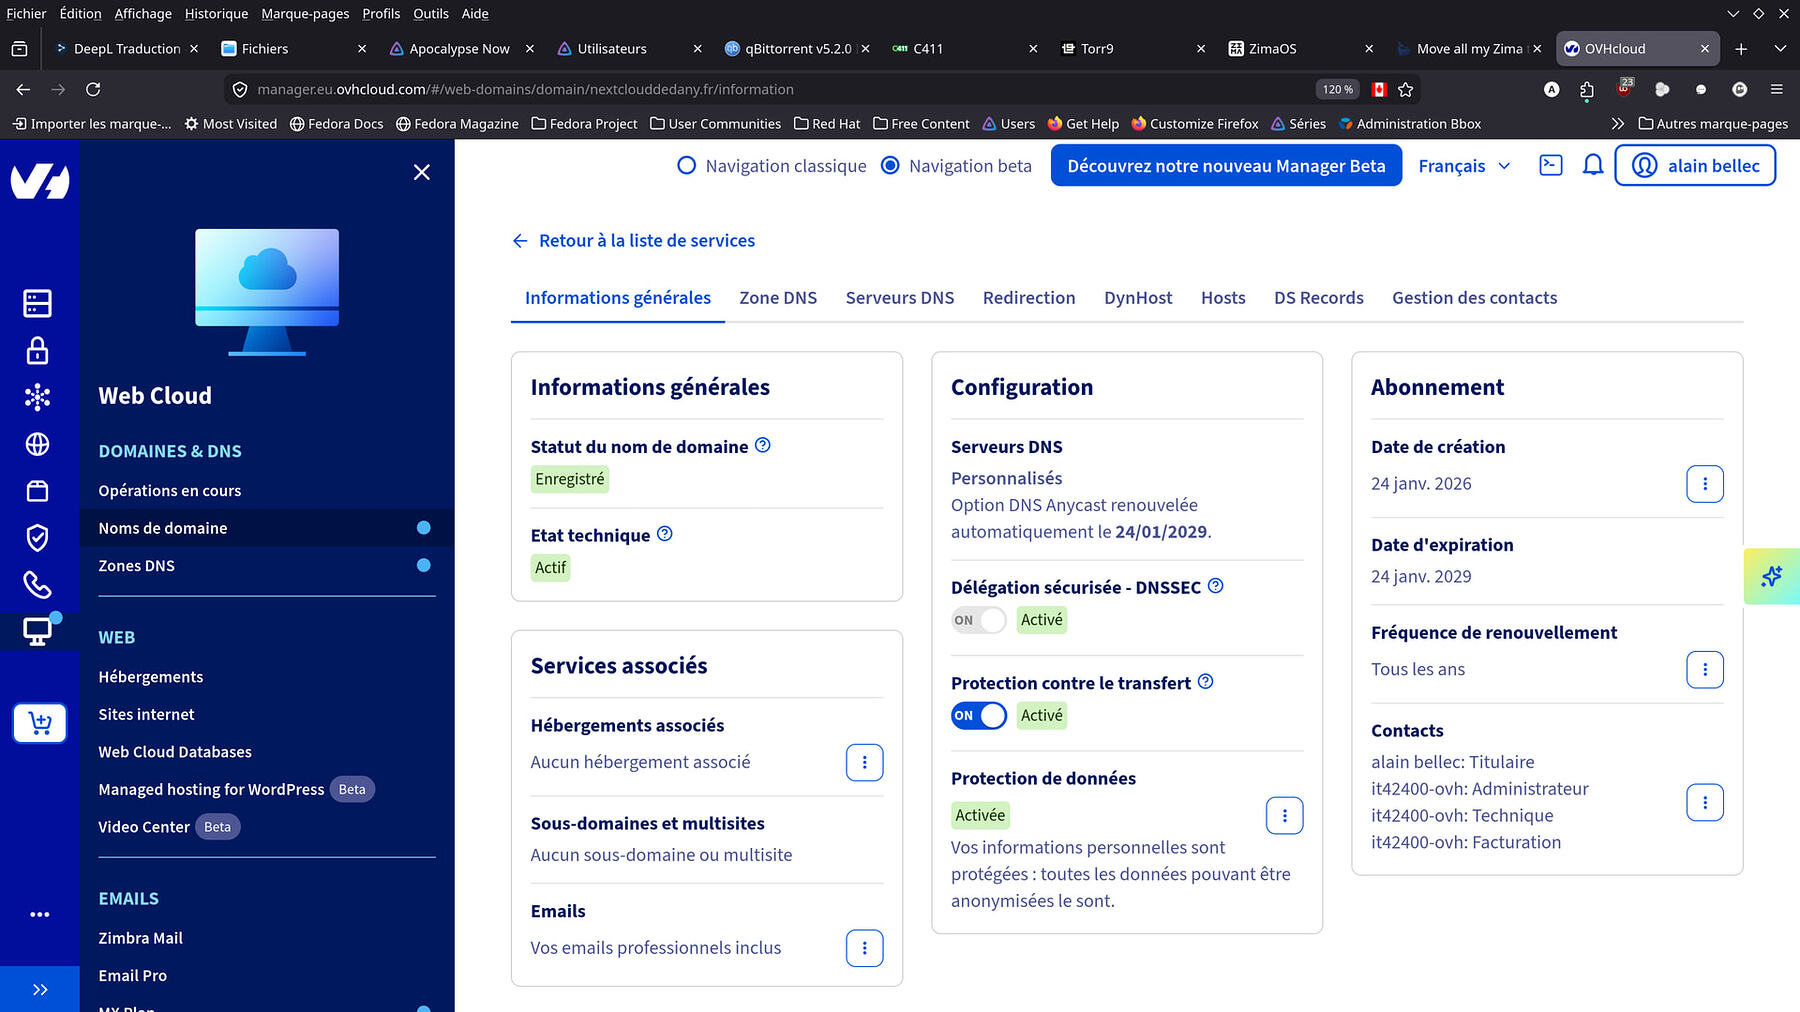Click Découvrez notre nouveau Manager Beta button
The height and width of the screenshot is (1012, 1800).
point(1226,166)
